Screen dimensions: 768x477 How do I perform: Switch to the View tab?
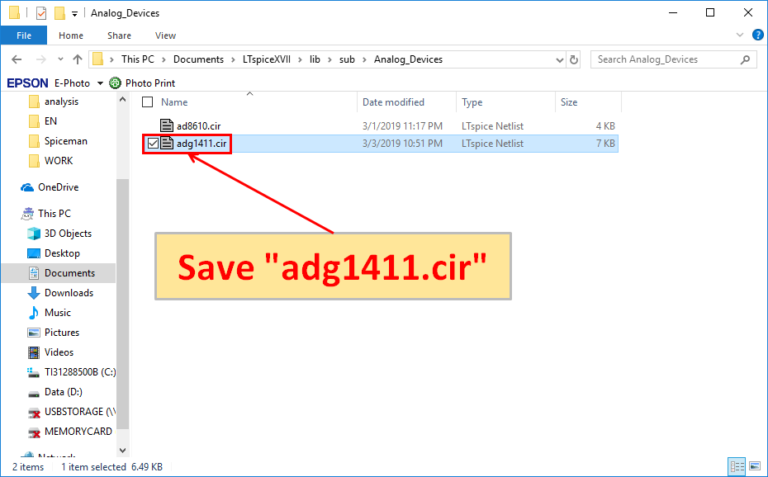click(165, 35)
